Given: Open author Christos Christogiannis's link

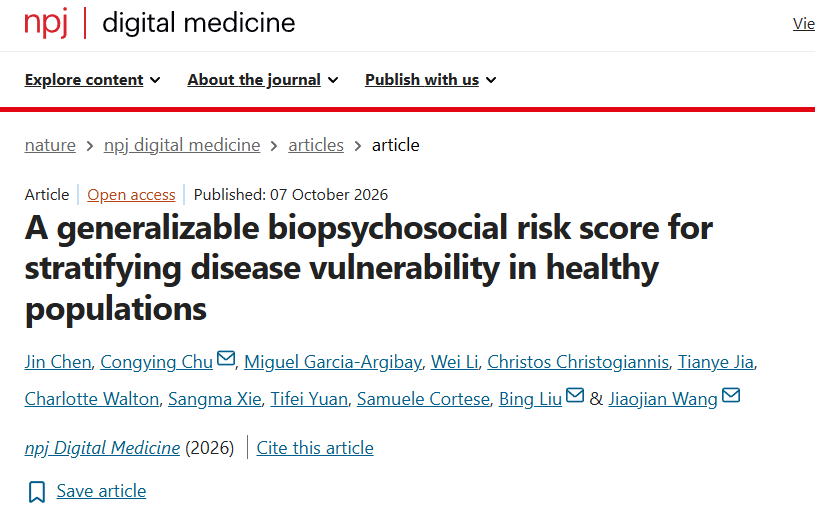Looking at the screenshot, I should (578, 362).
